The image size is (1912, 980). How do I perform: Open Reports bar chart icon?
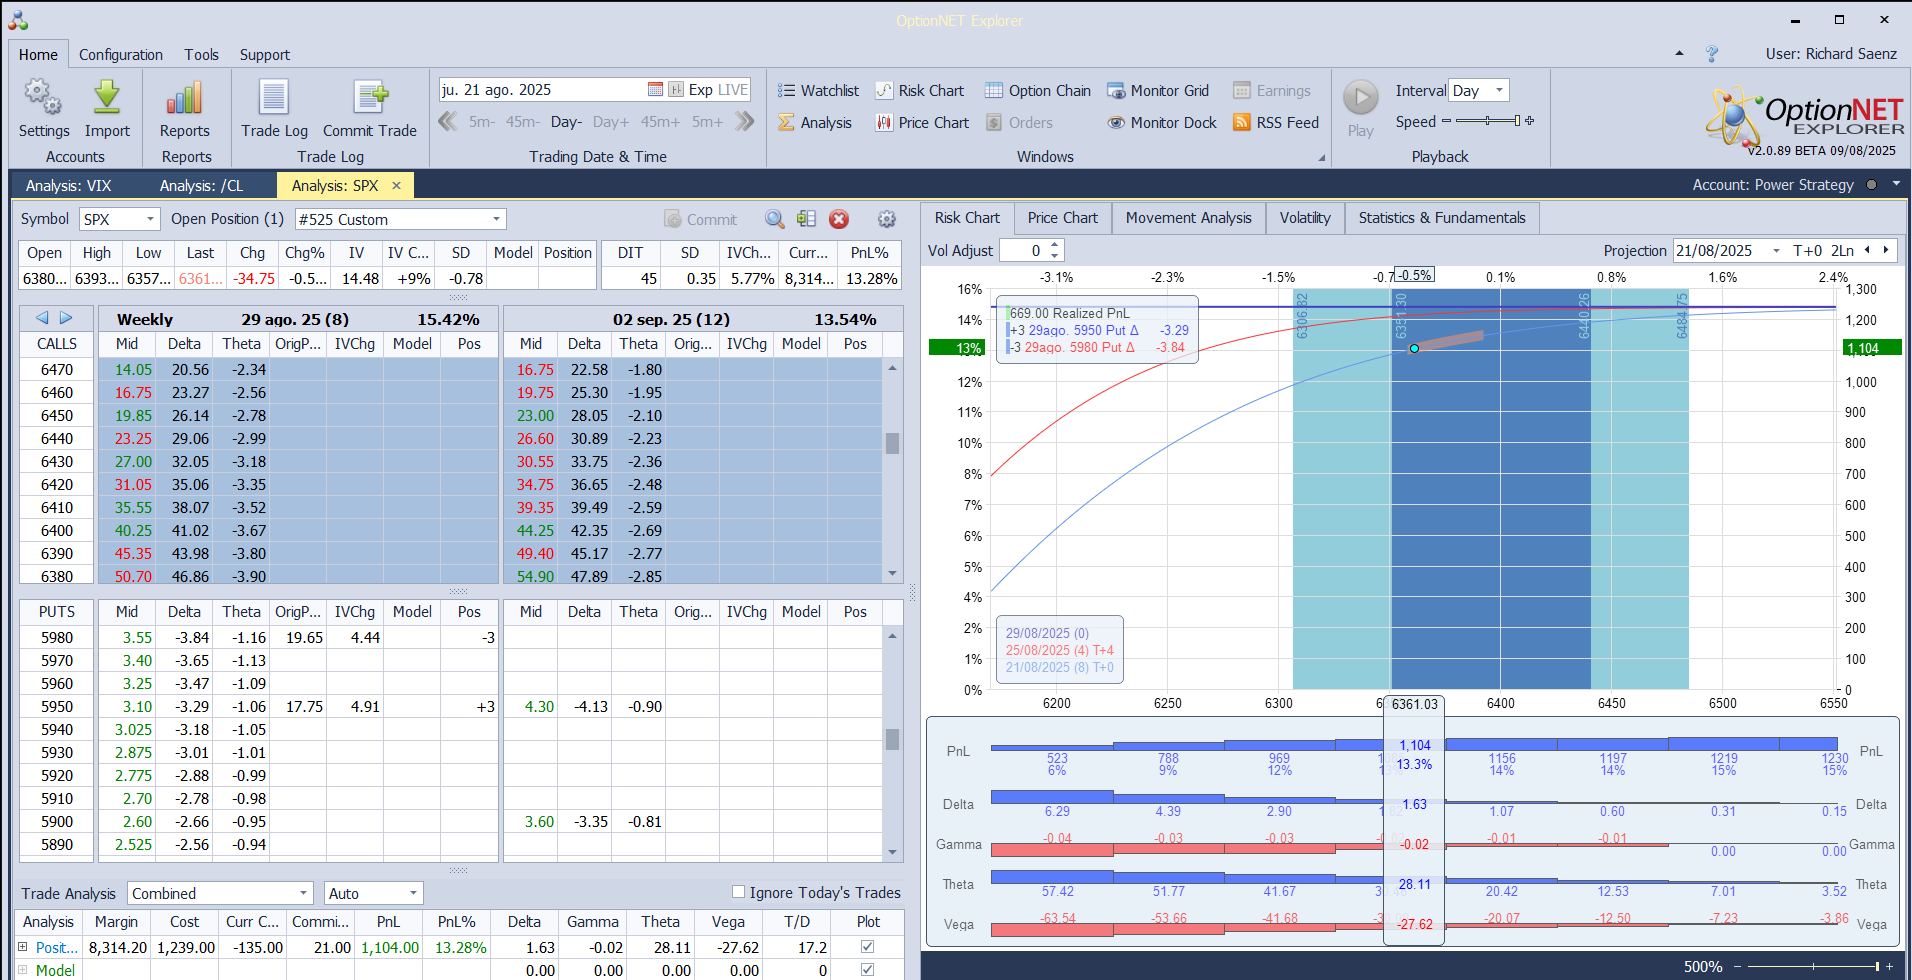(185, 98)
